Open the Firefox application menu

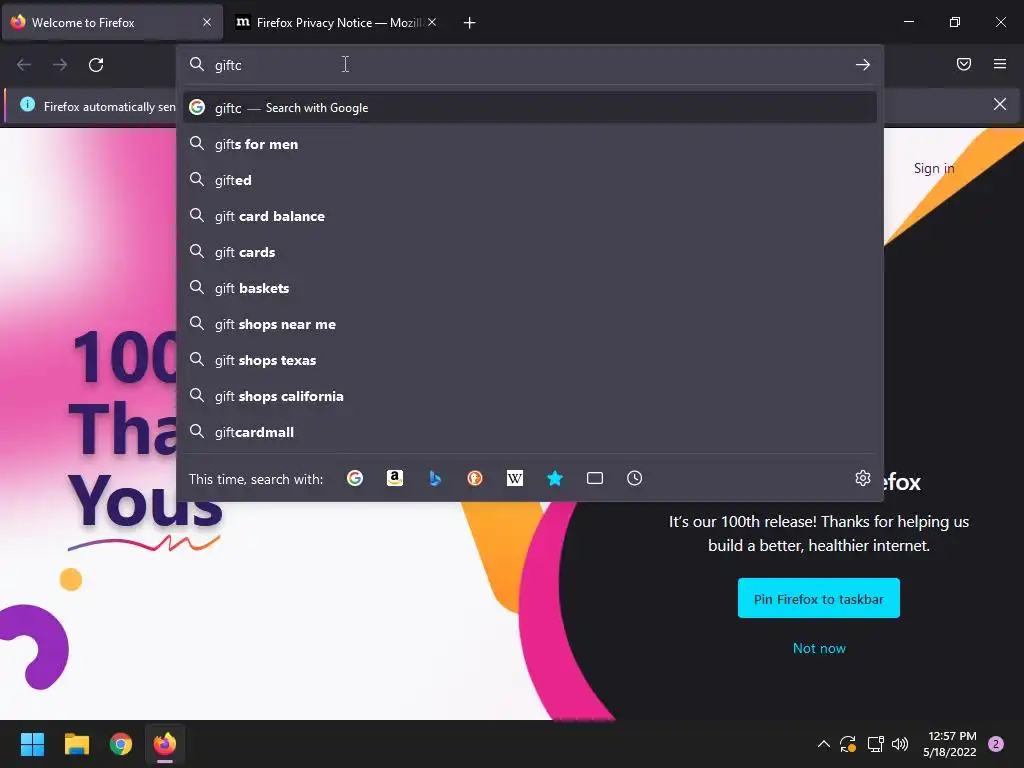pos(1000,64)
